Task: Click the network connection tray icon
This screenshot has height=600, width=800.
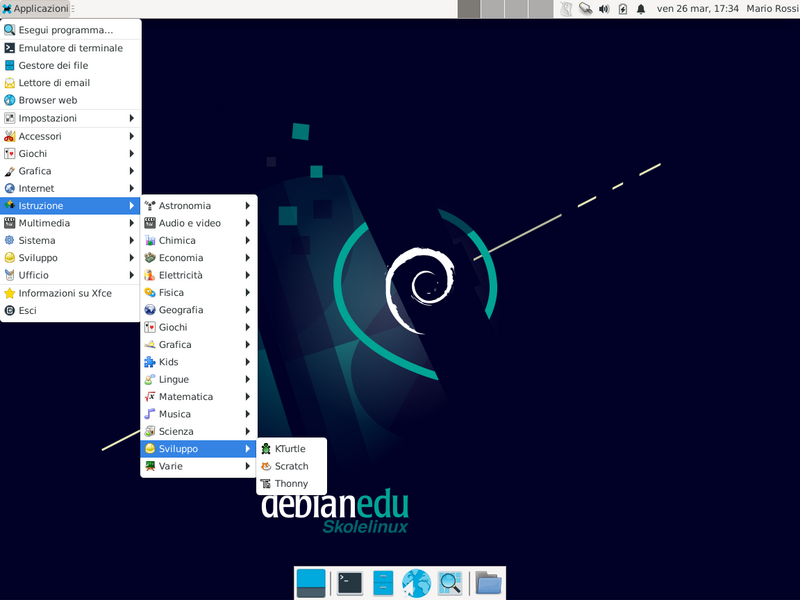Action: [585, 9]
